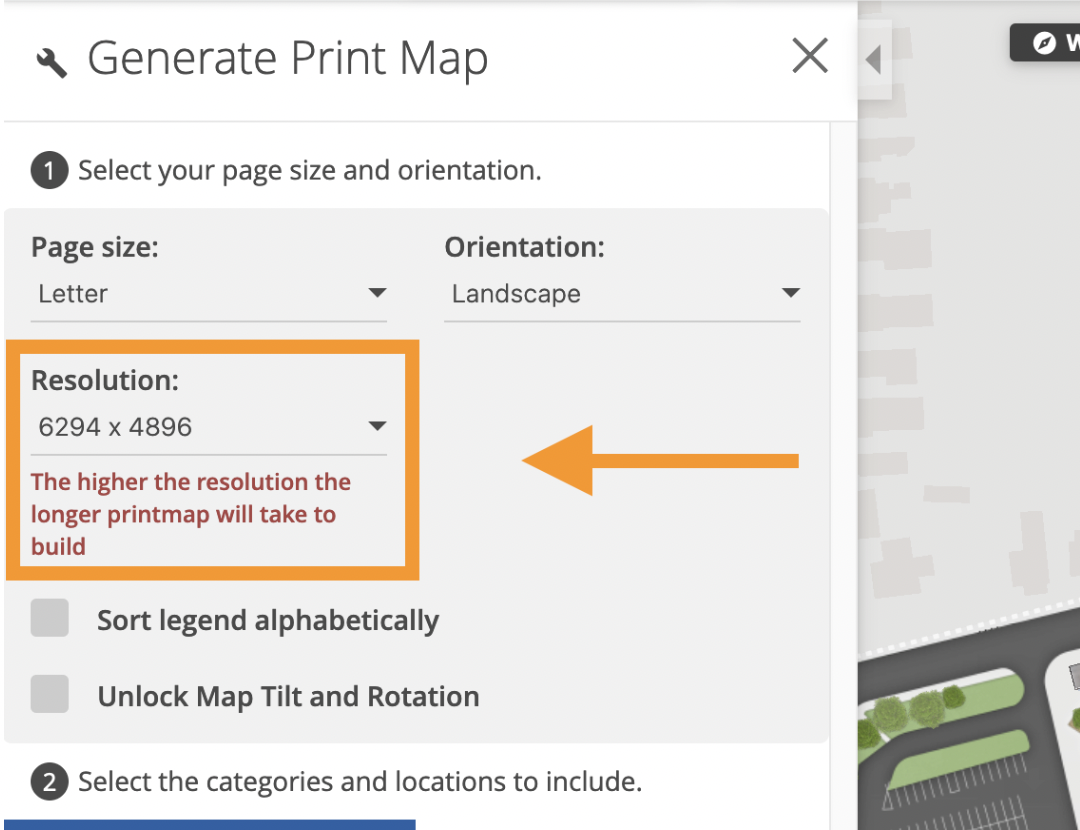Click the Resolution label
The image size is (1080, 830).
[x=105, y=380]
